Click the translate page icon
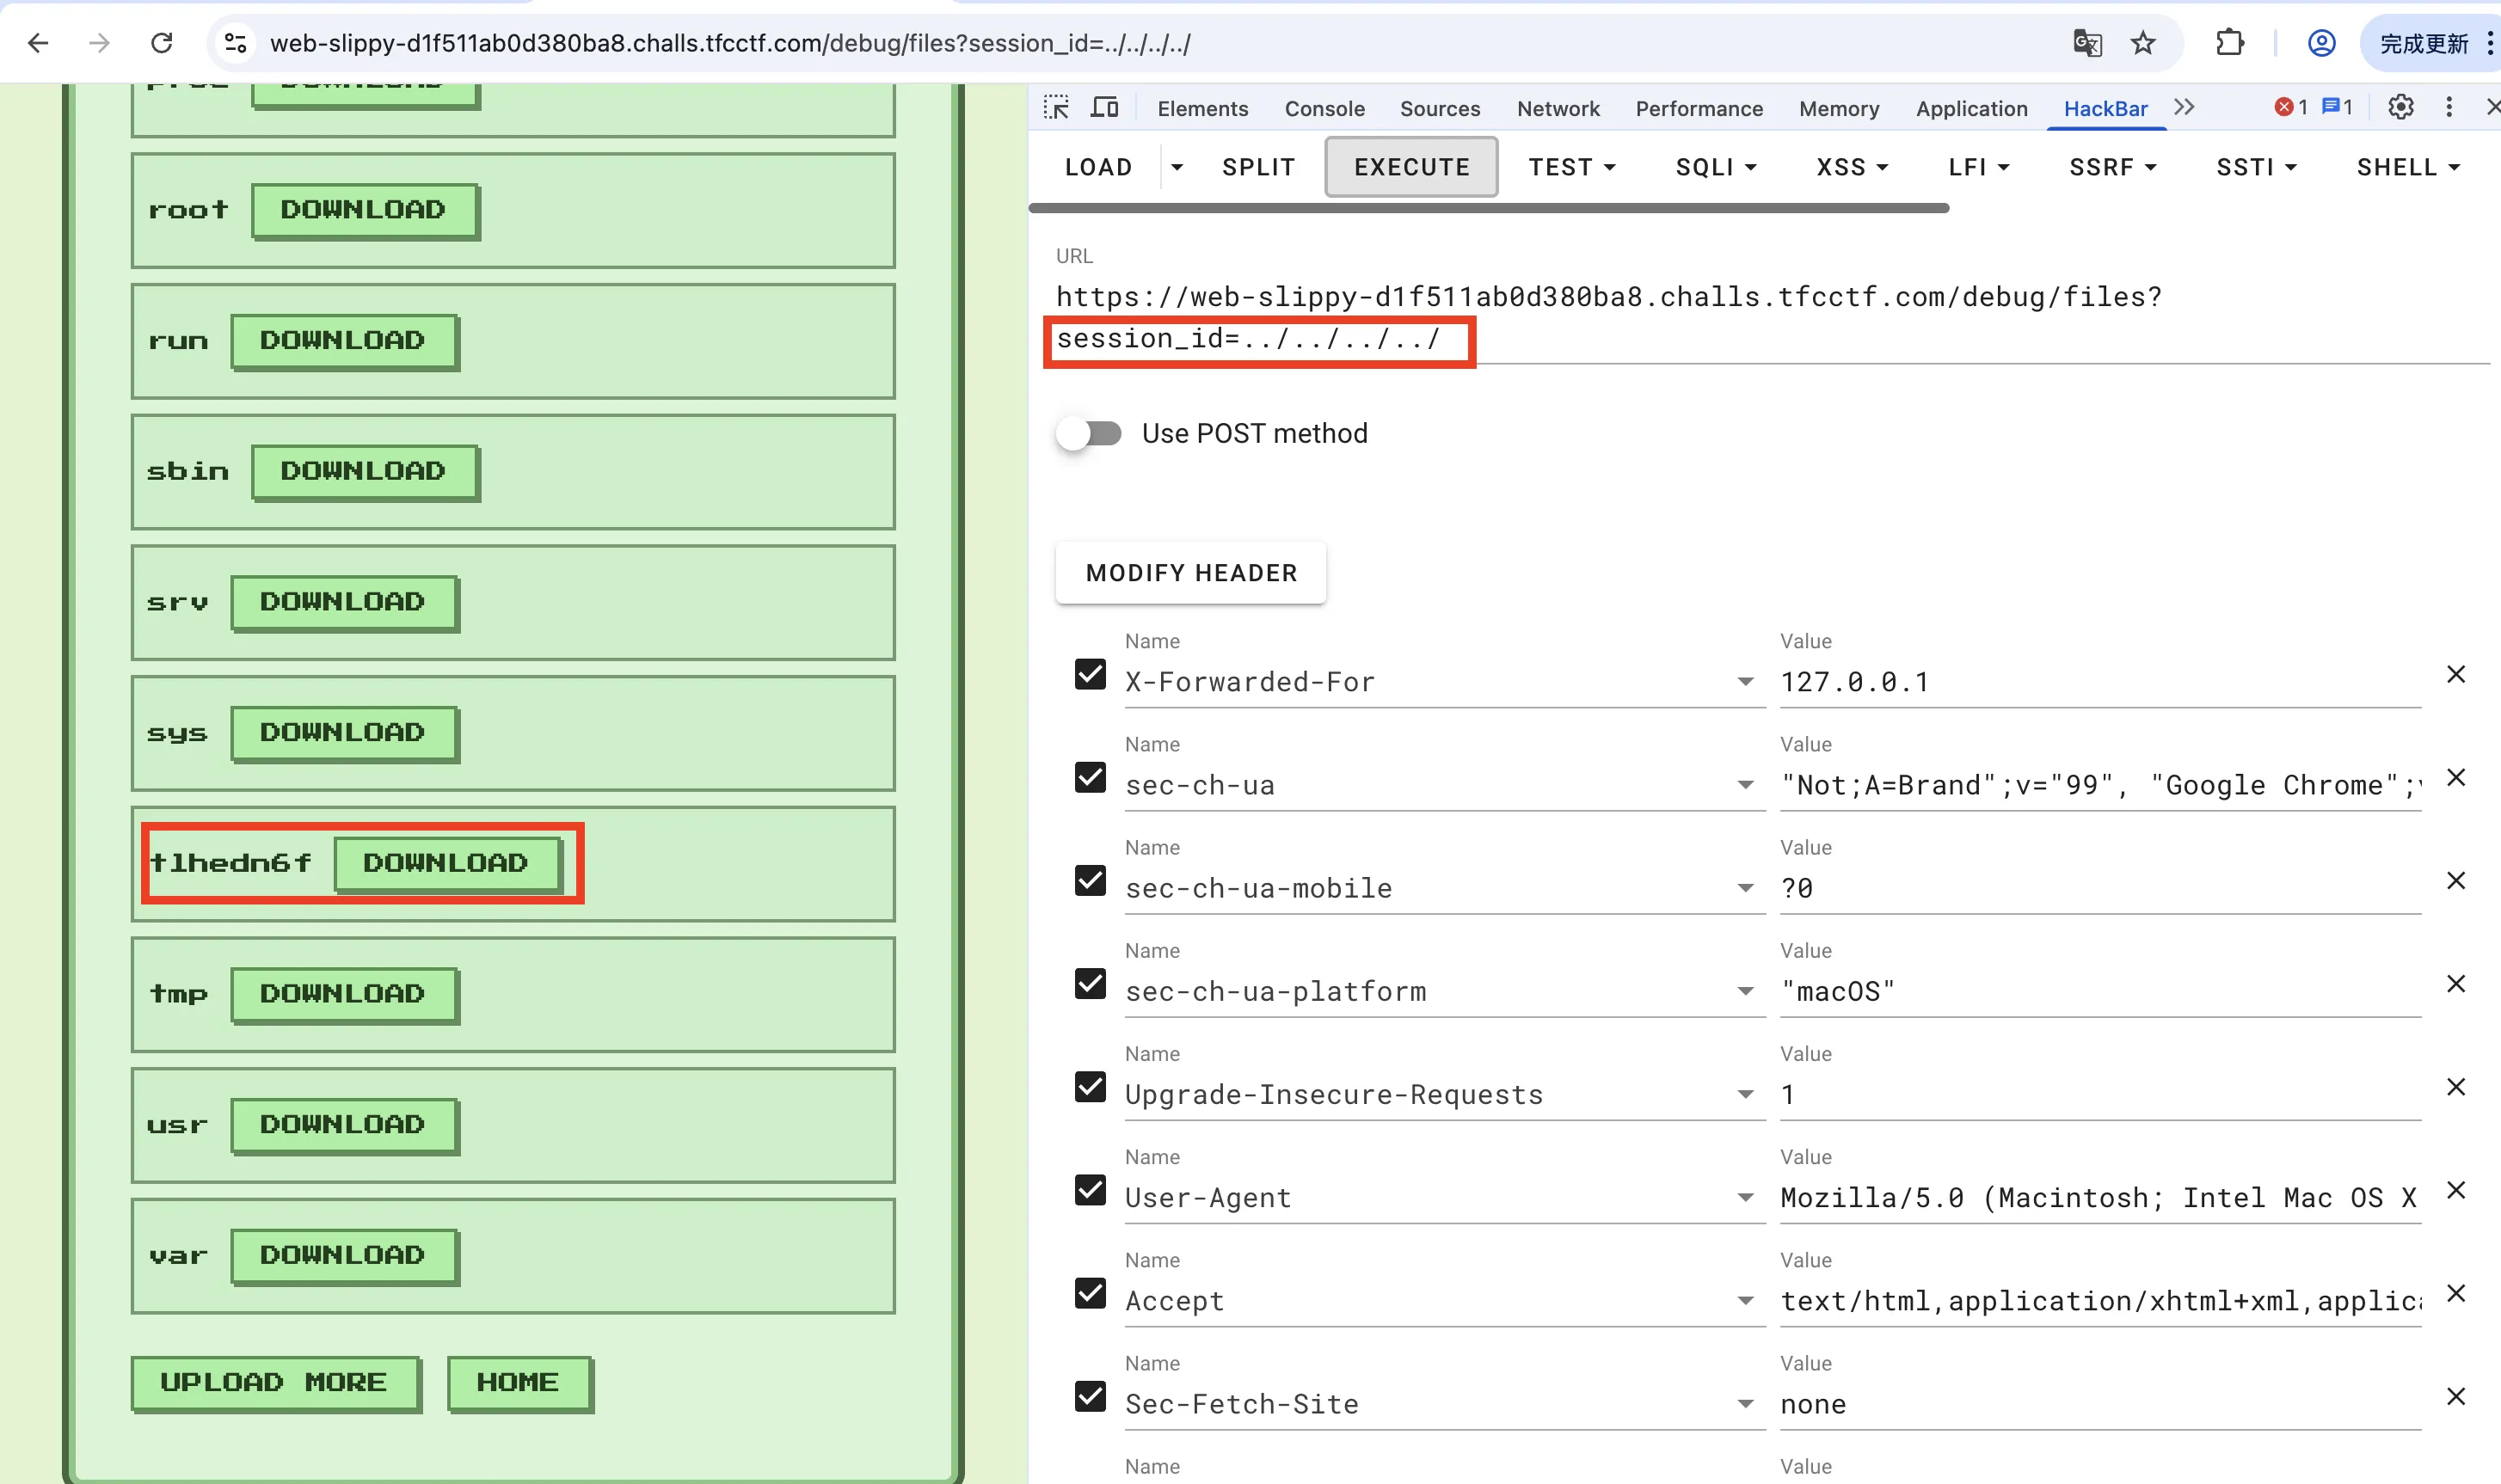The width and height of the screenshot is (2501, 1484). pos(2088,43)
